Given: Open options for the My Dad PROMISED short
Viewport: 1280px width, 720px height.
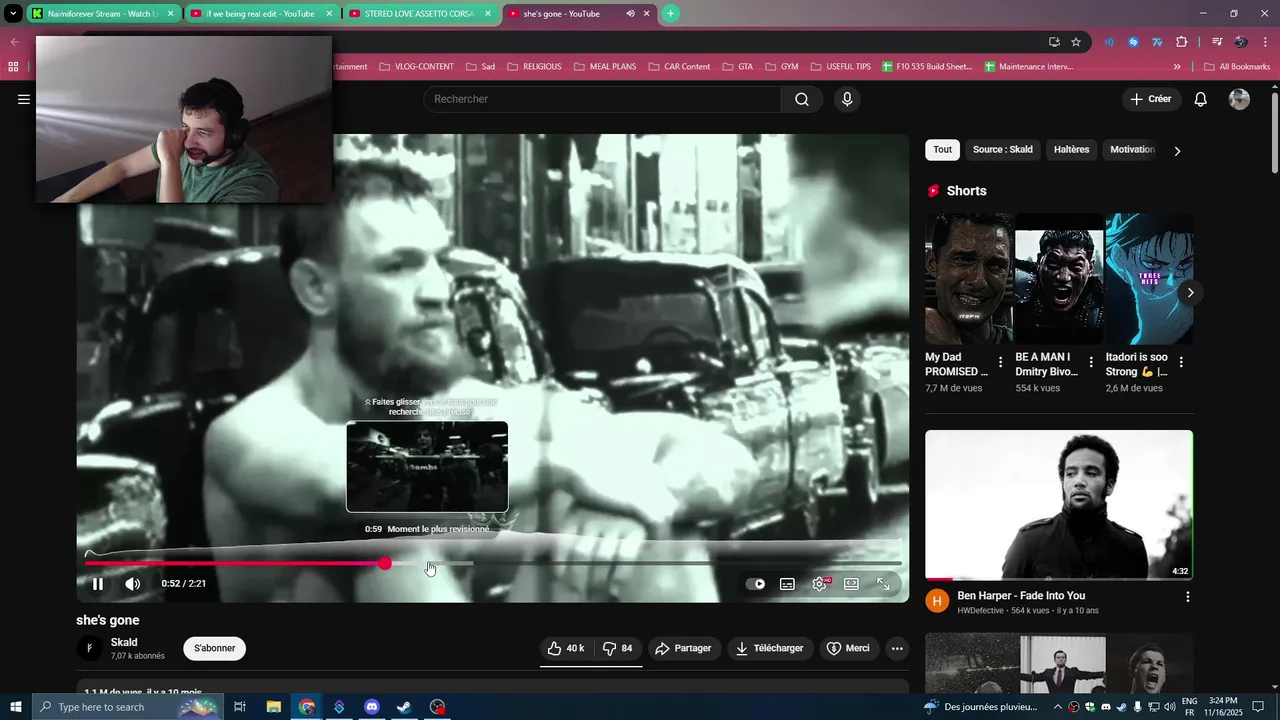Looking at the screenshot, I should (x=1000, y=362).
